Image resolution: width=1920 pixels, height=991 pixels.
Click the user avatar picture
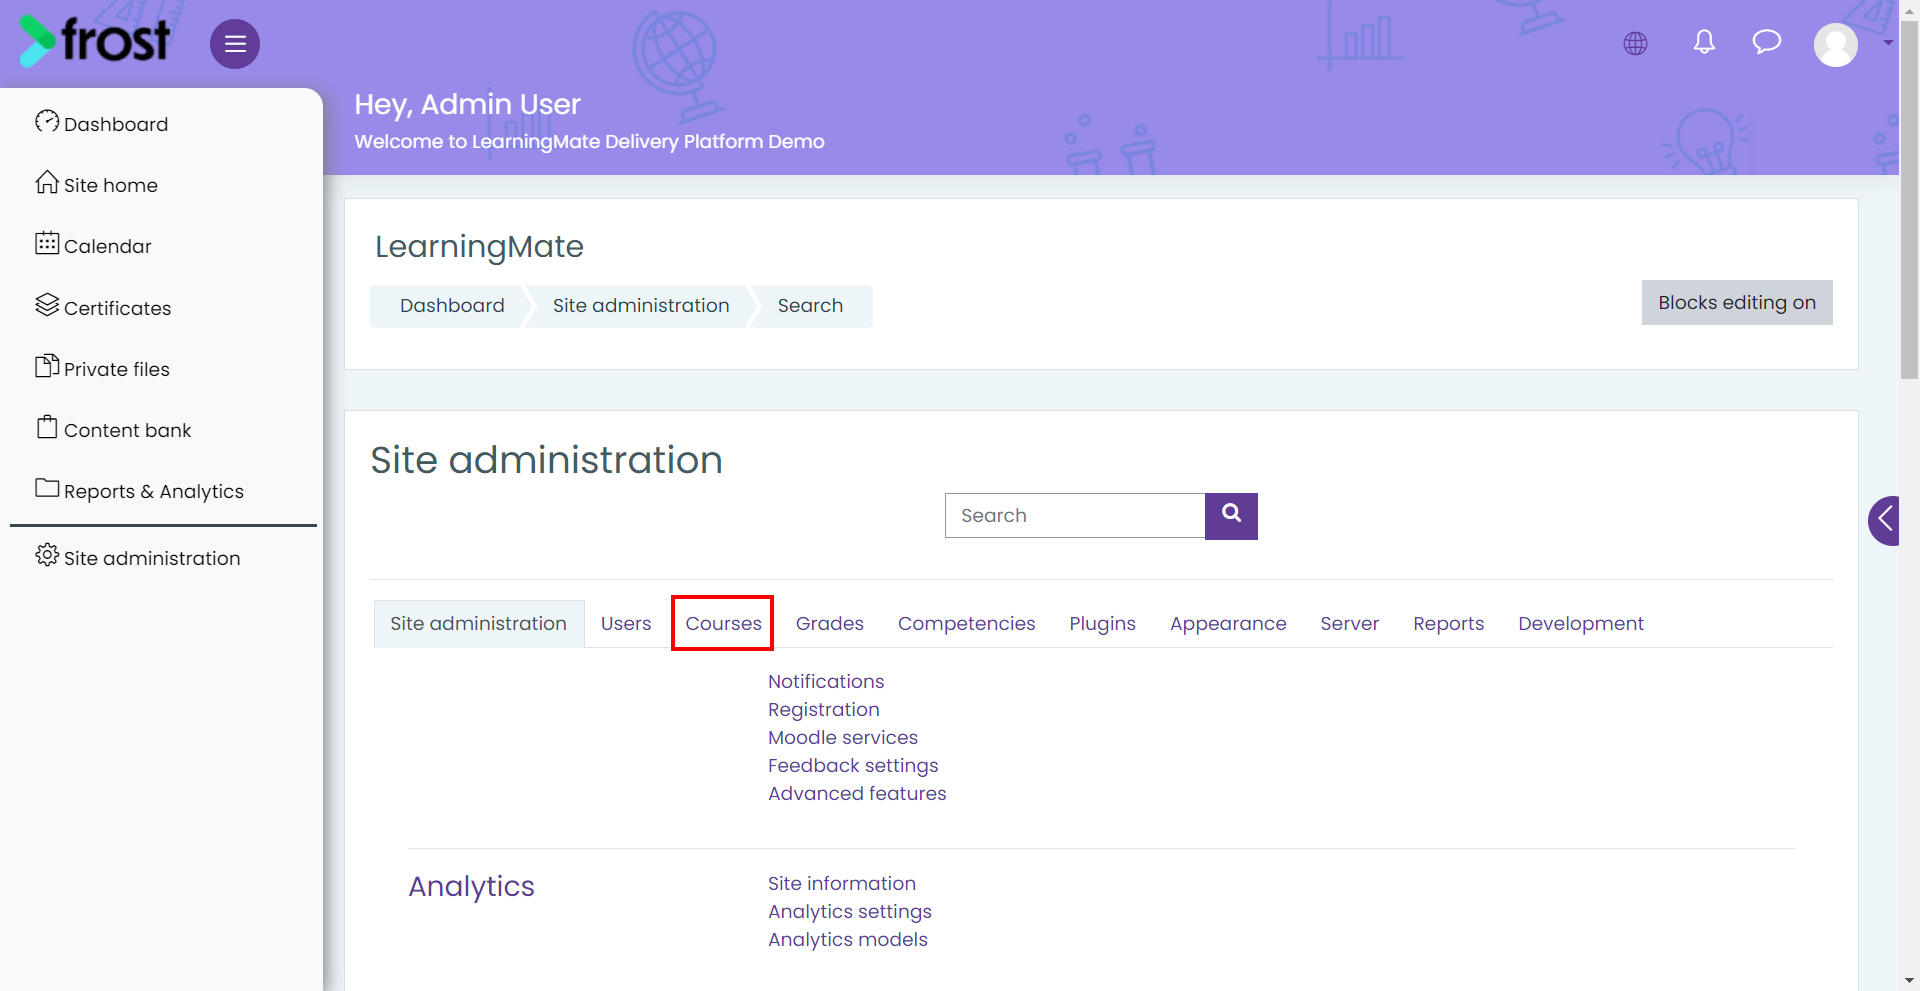tap(1836, 44)
